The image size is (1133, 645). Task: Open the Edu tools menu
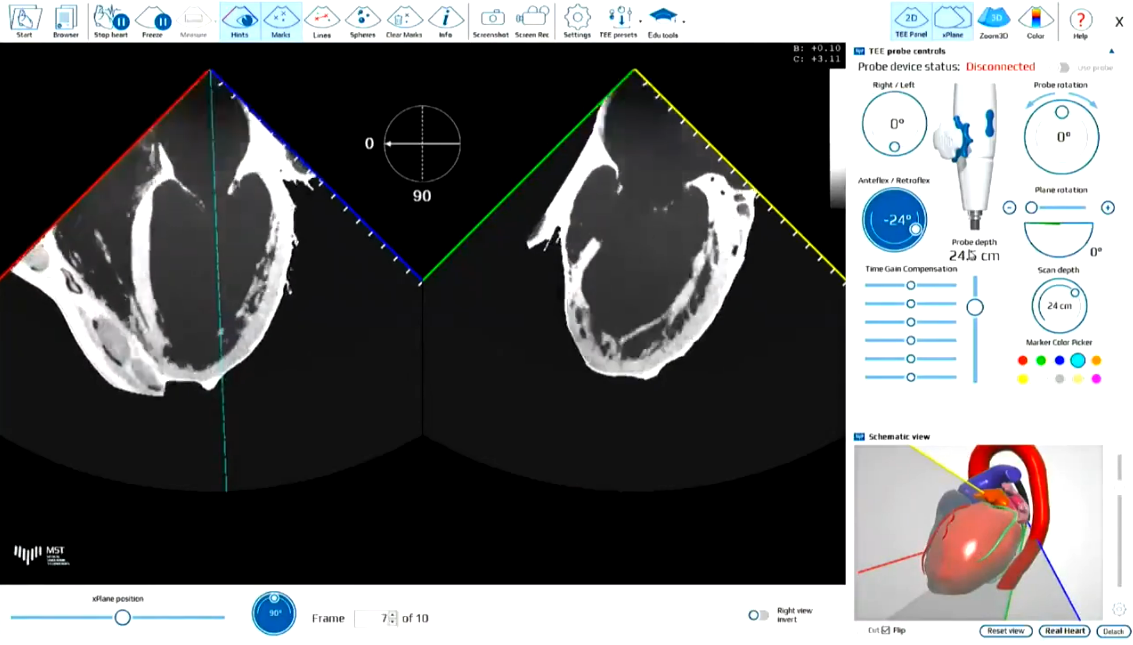(x=661, y=18)
